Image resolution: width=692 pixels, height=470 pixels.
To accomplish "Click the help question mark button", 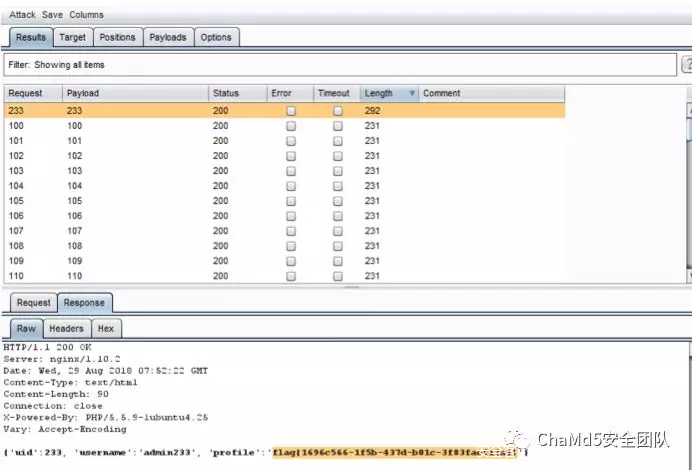I will [x=687, y=65].
